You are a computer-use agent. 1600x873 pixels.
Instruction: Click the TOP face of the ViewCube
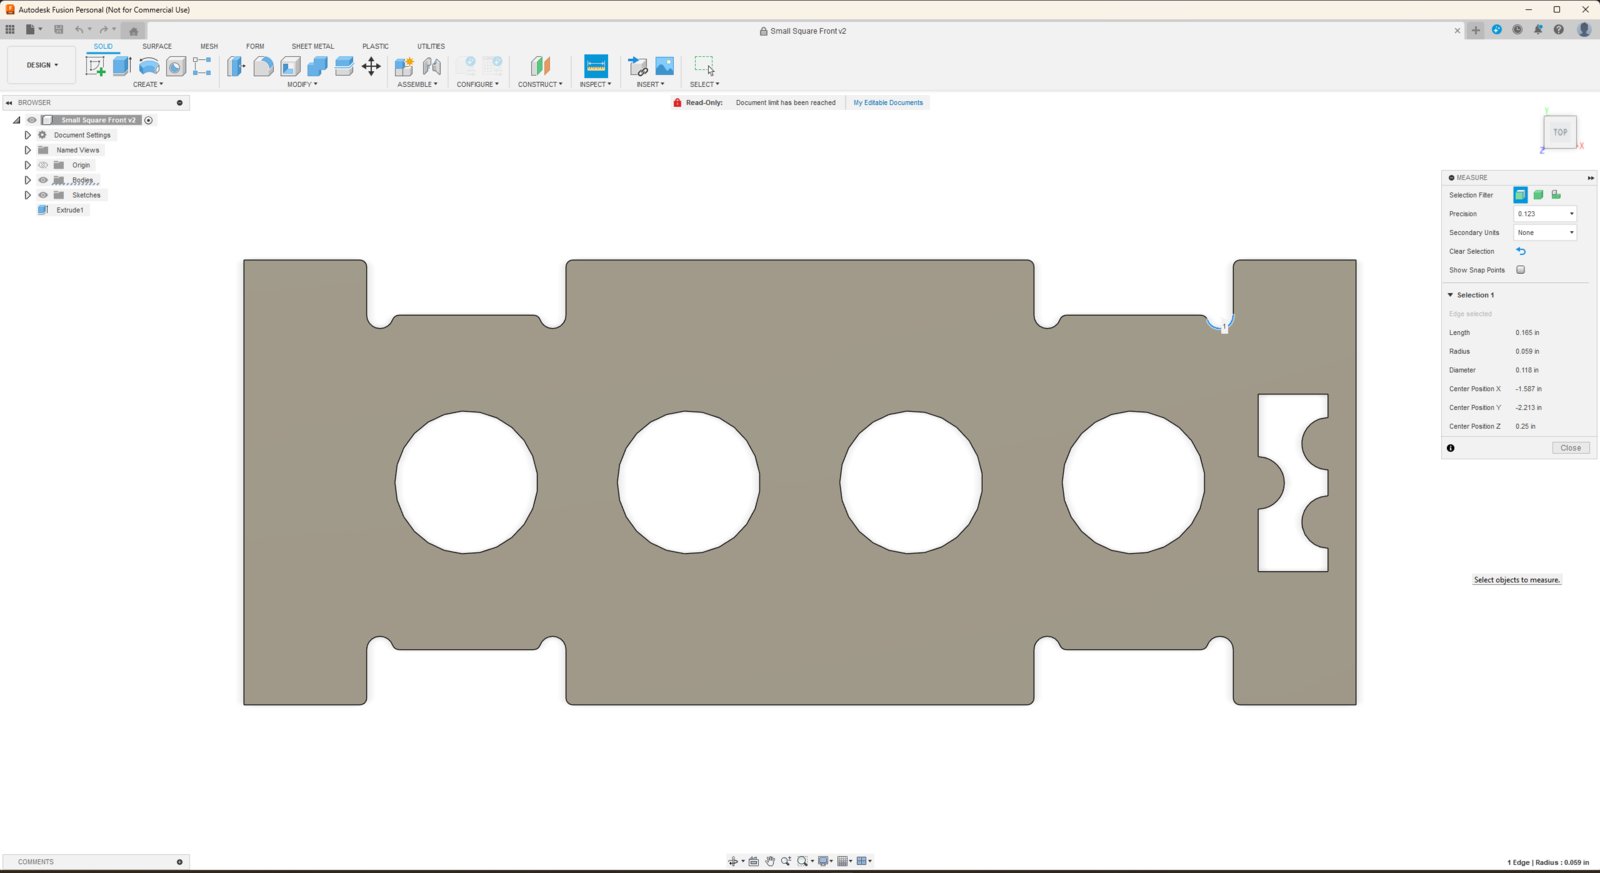(1560, 132)
